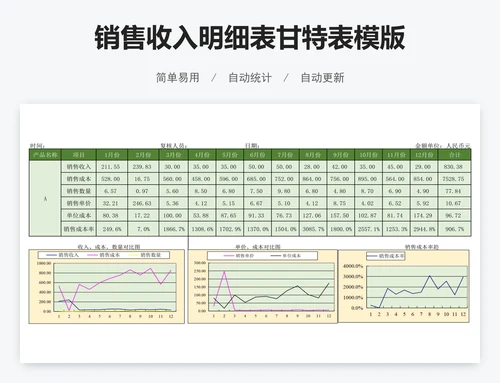Click the cell with value 3085.7%

[313, 229]
